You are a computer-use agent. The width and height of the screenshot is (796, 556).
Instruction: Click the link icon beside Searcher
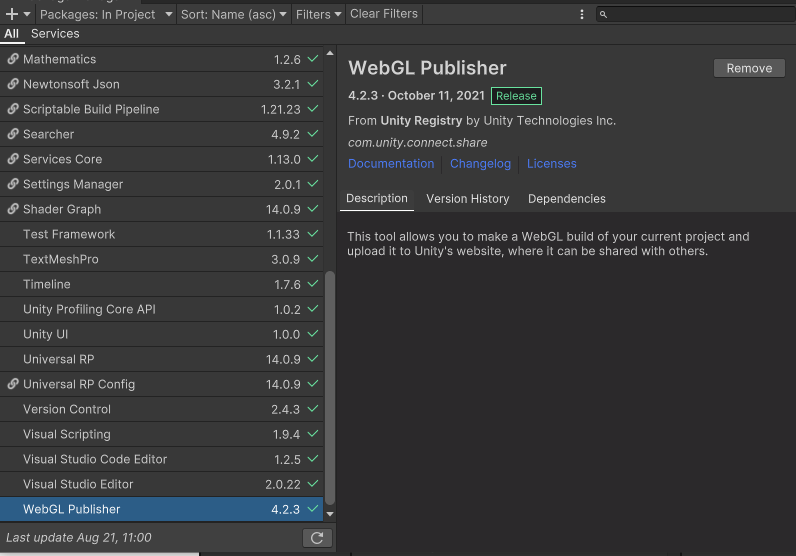13,134
